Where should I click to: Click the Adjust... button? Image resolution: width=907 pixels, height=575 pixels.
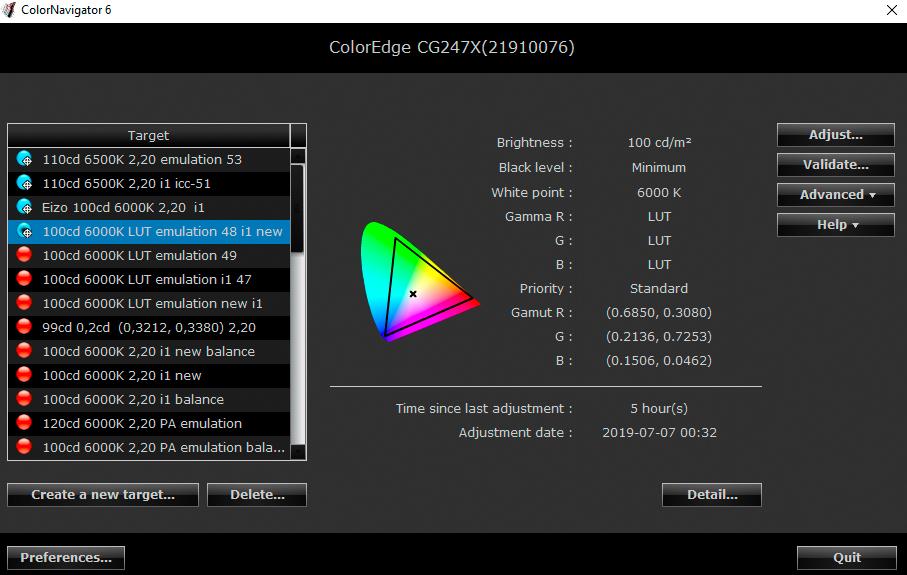pyautogui.click(x=836, y=135)
